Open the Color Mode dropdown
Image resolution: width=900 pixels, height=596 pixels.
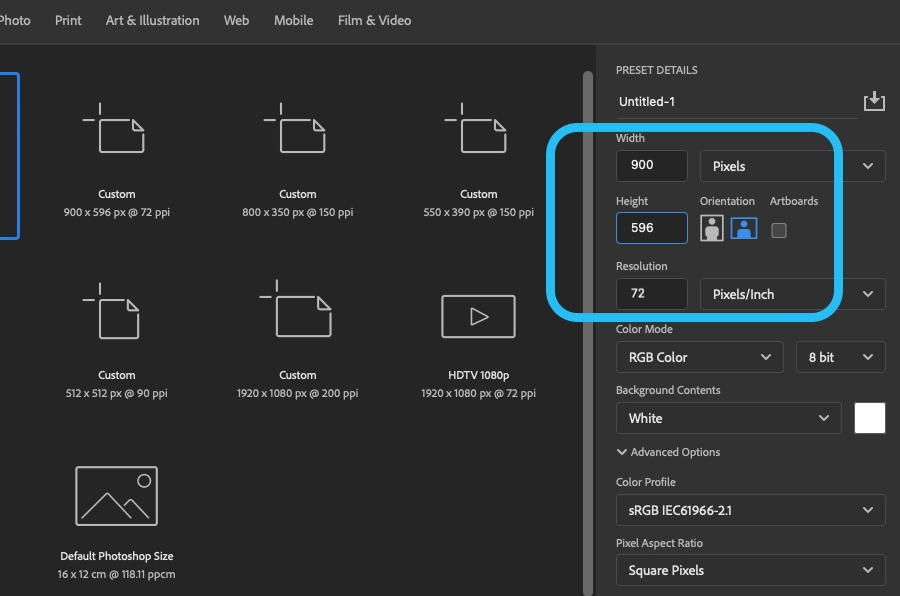pyautogui.click(x=699, y=357)
